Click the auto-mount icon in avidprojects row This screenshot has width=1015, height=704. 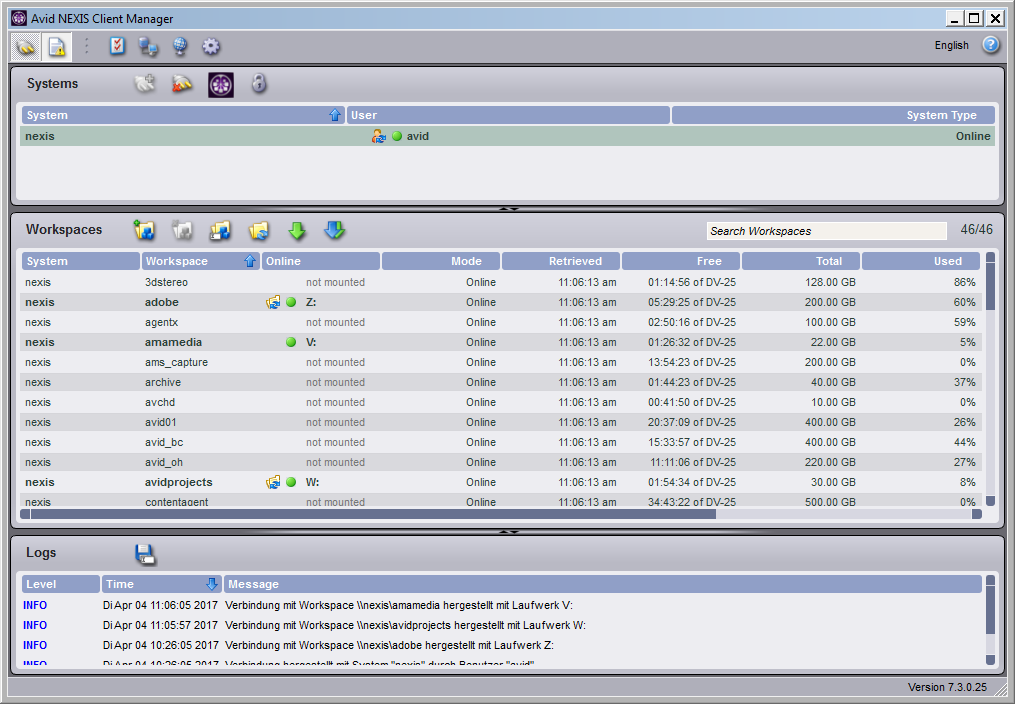point(273,482)
